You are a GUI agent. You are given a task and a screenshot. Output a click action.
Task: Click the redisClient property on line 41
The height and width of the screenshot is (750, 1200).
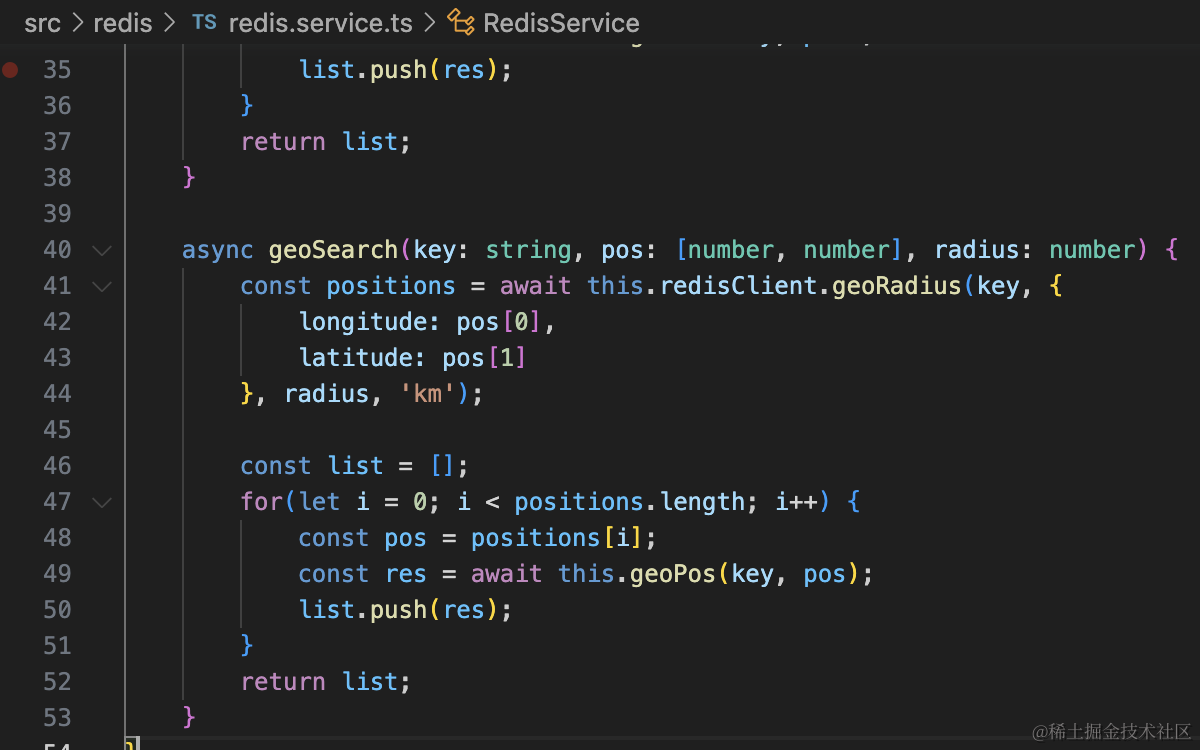(746, 286)
